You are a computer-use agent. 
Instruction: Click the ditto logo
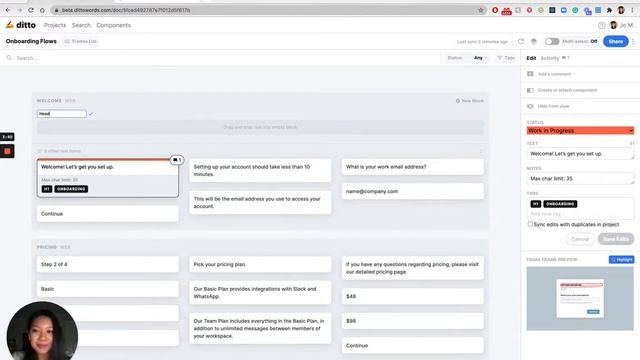(x=21, y=25)
